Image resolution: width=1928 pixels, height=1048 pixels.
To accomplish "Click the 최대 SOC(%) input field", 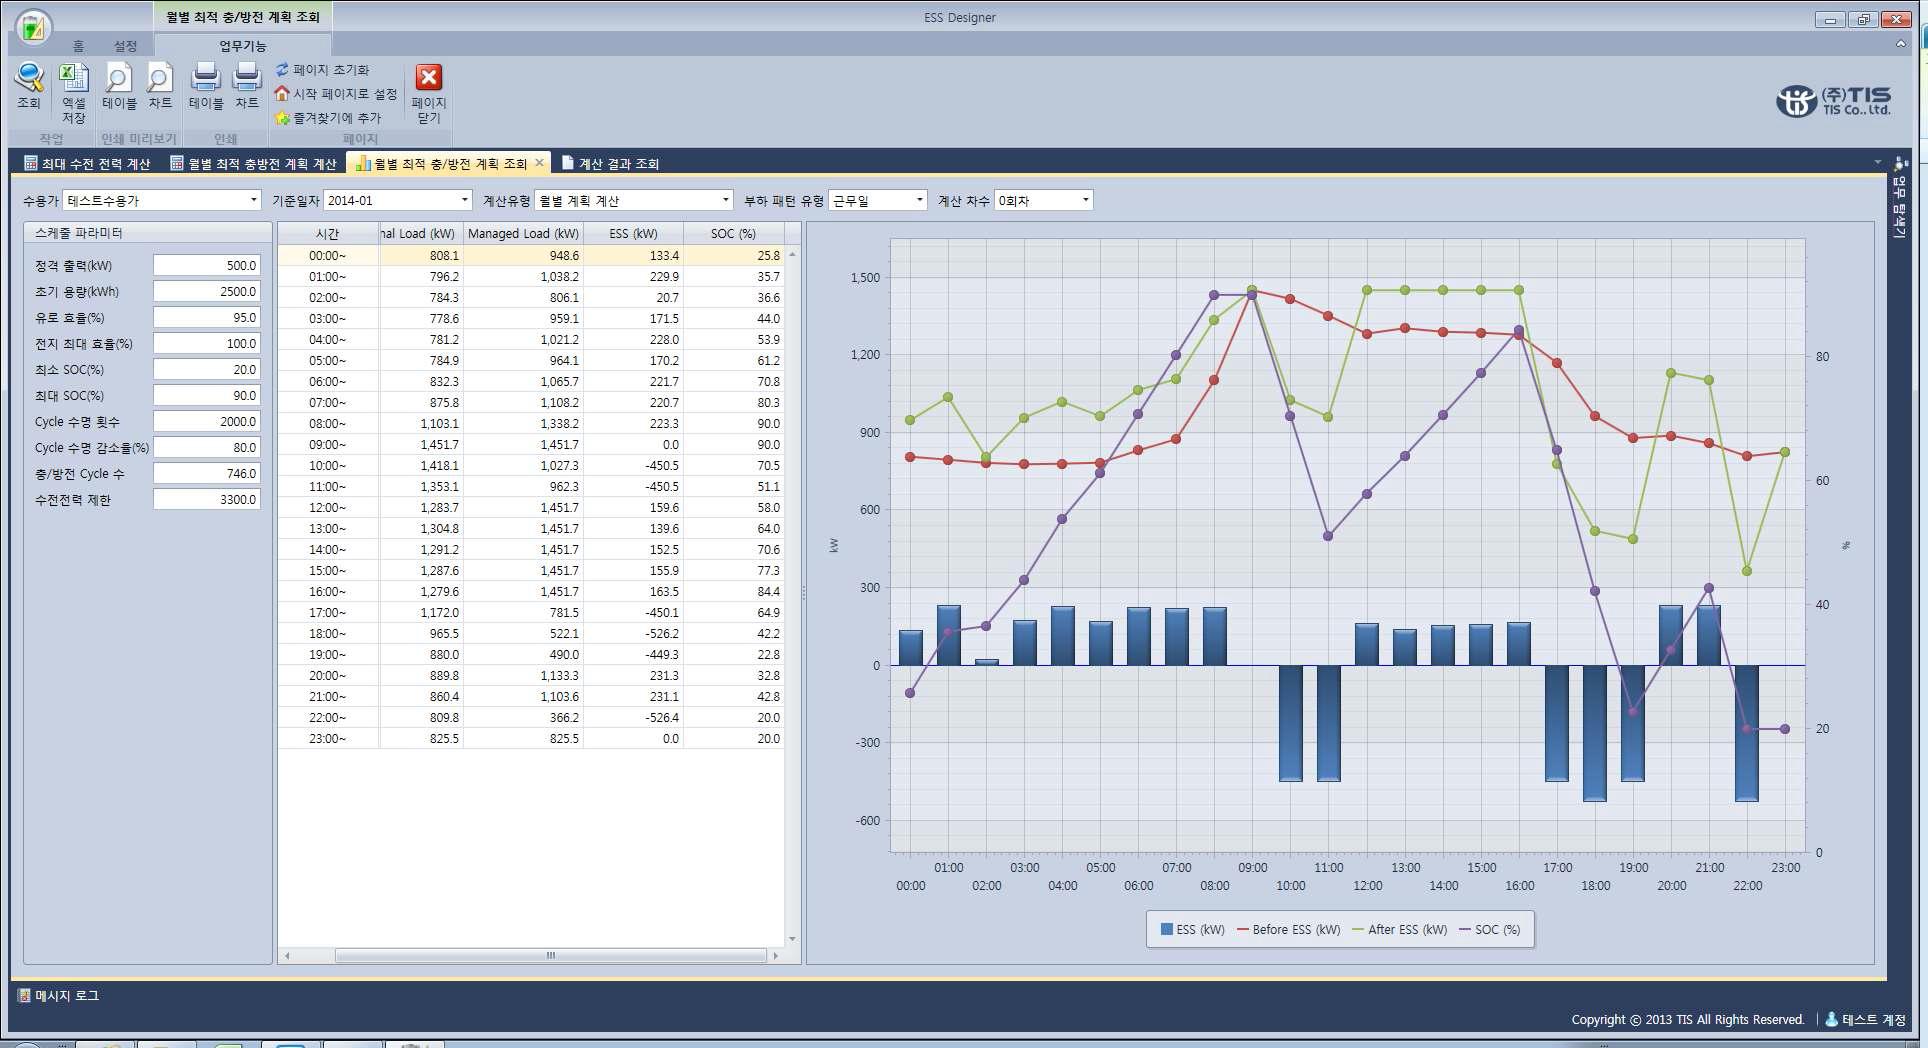I will coord(207,395).
